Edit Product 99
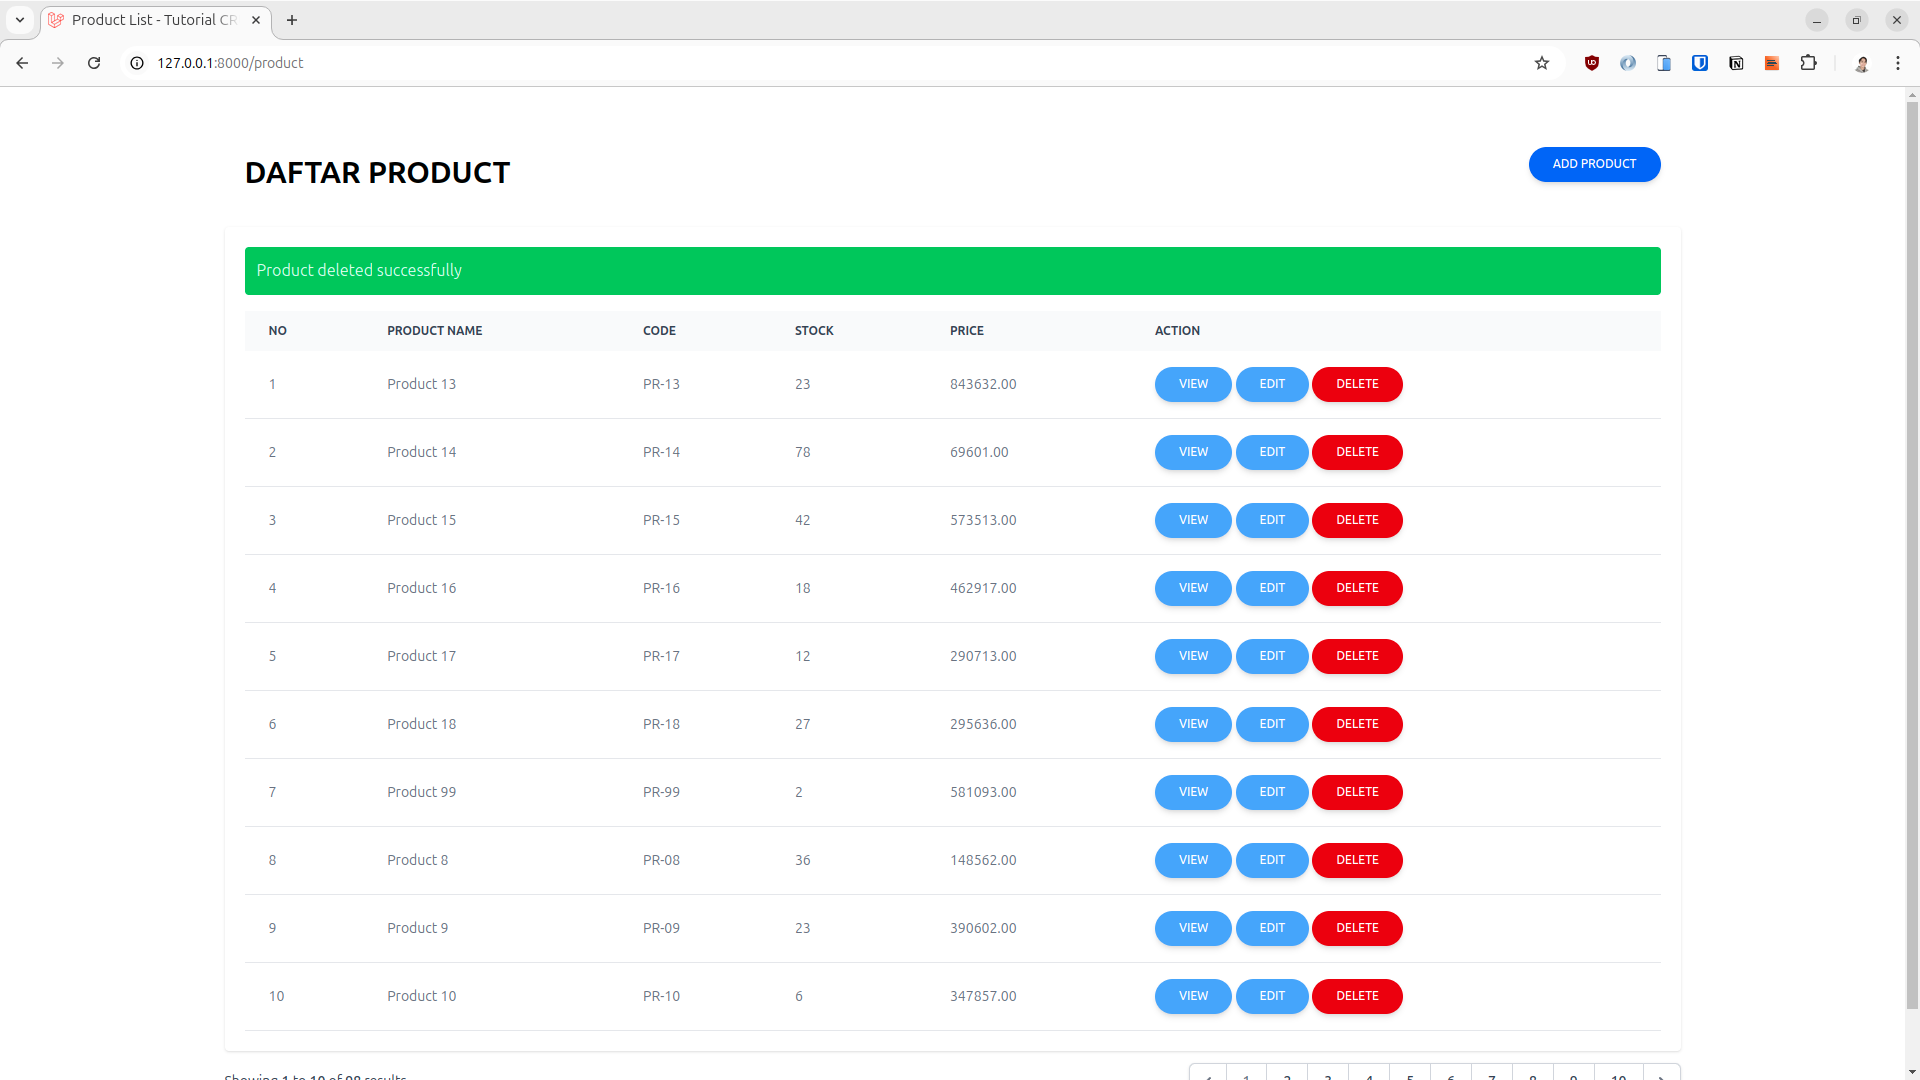This screenshot has width=1920, height=1080. tap(1271, 791)
